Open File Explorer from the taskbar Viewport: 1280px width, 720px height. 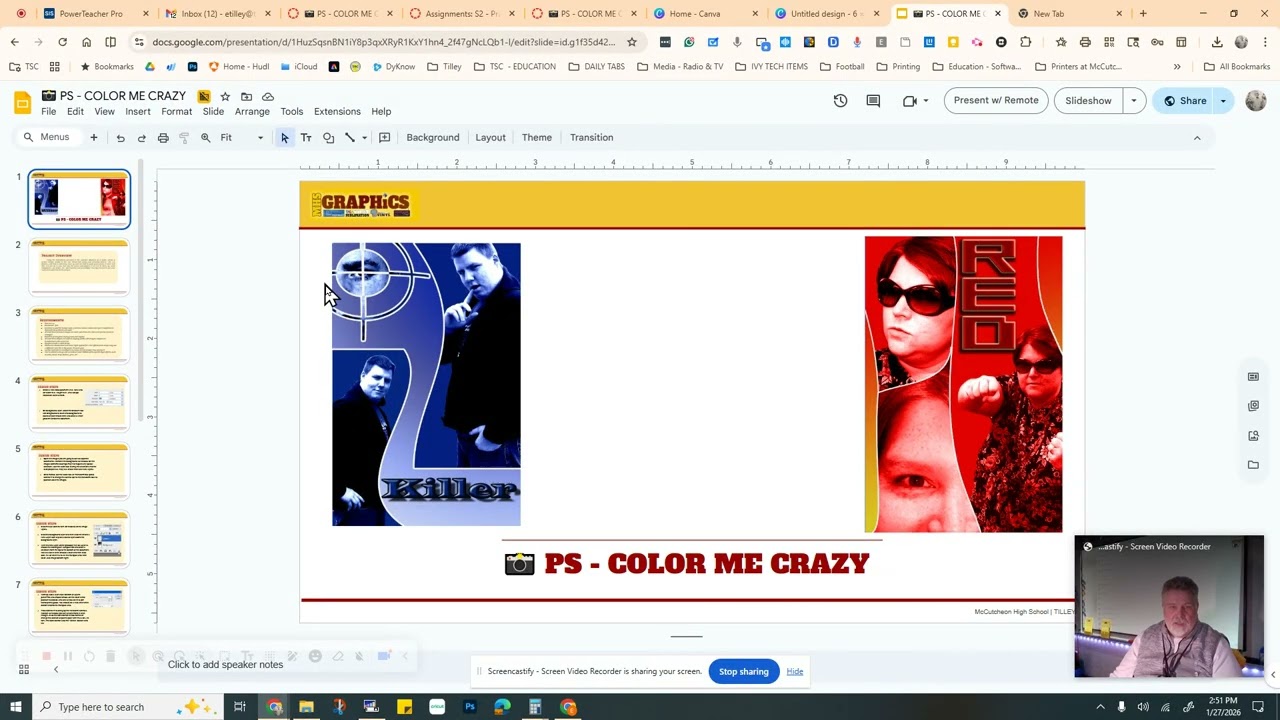[x=306, y=707]
